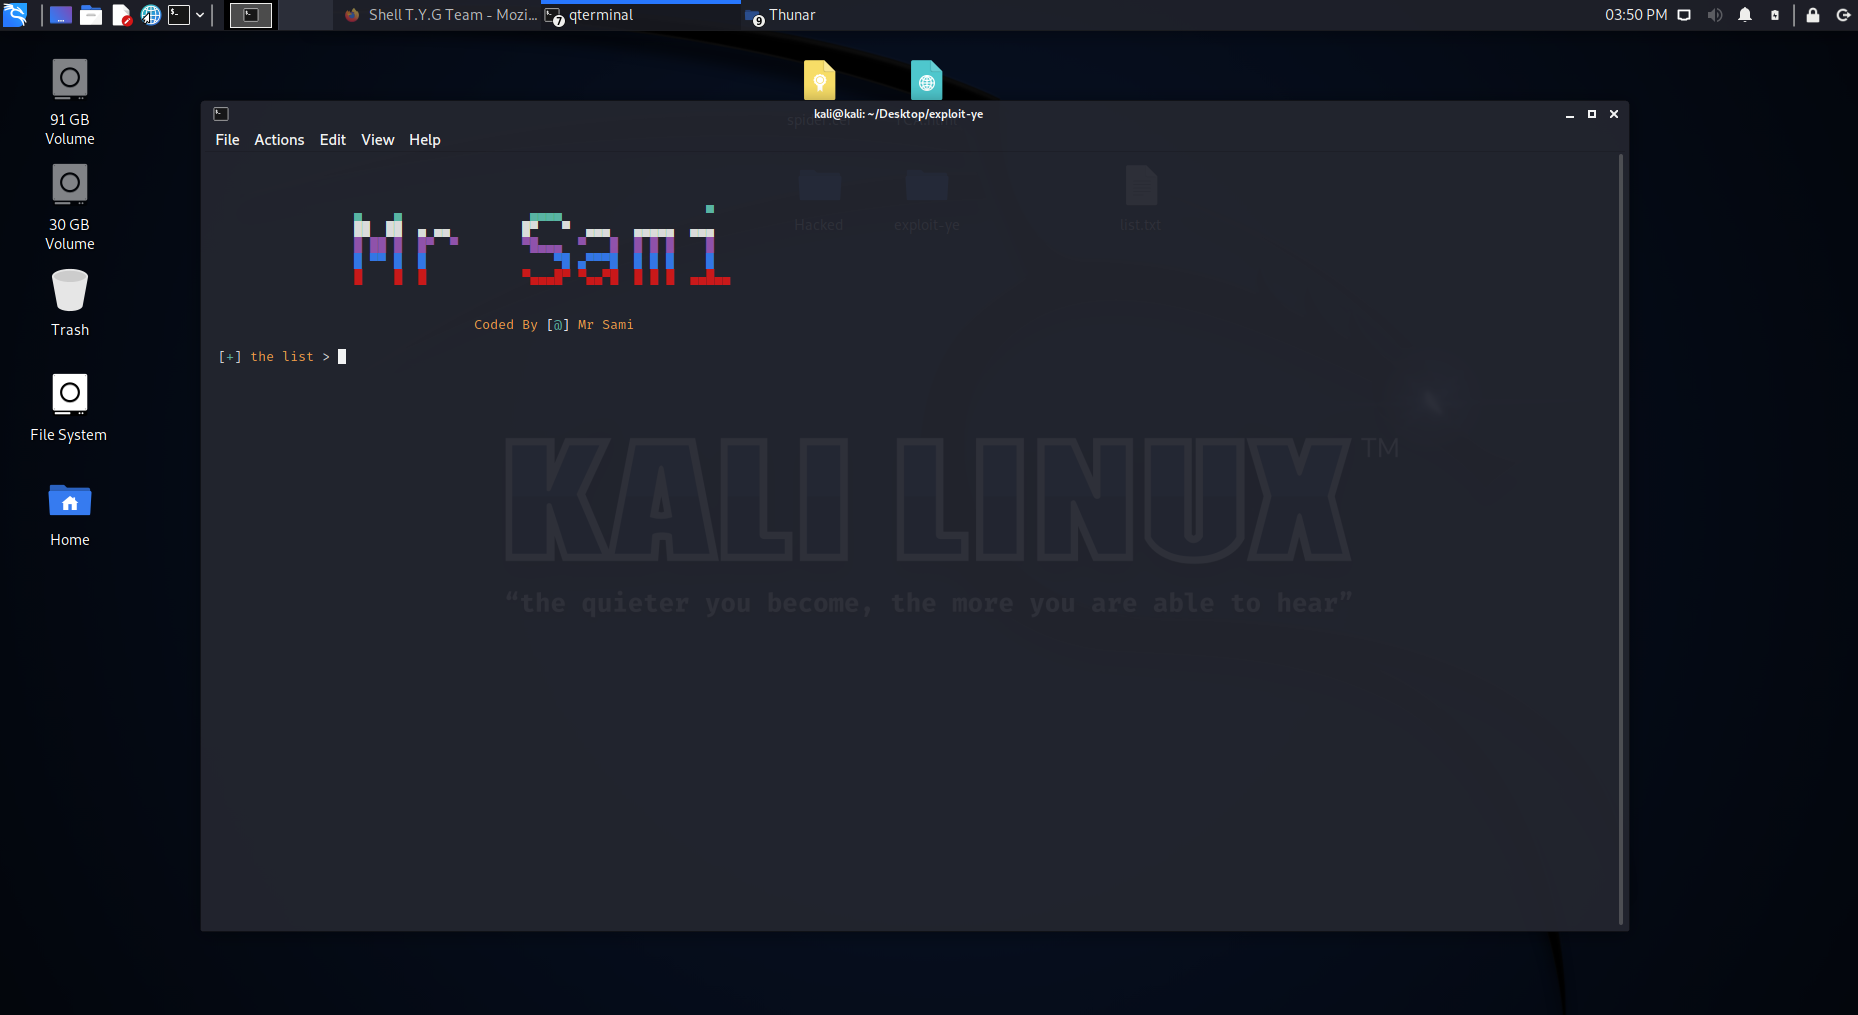Select the teal globe file on desktop

click(927, 80)
